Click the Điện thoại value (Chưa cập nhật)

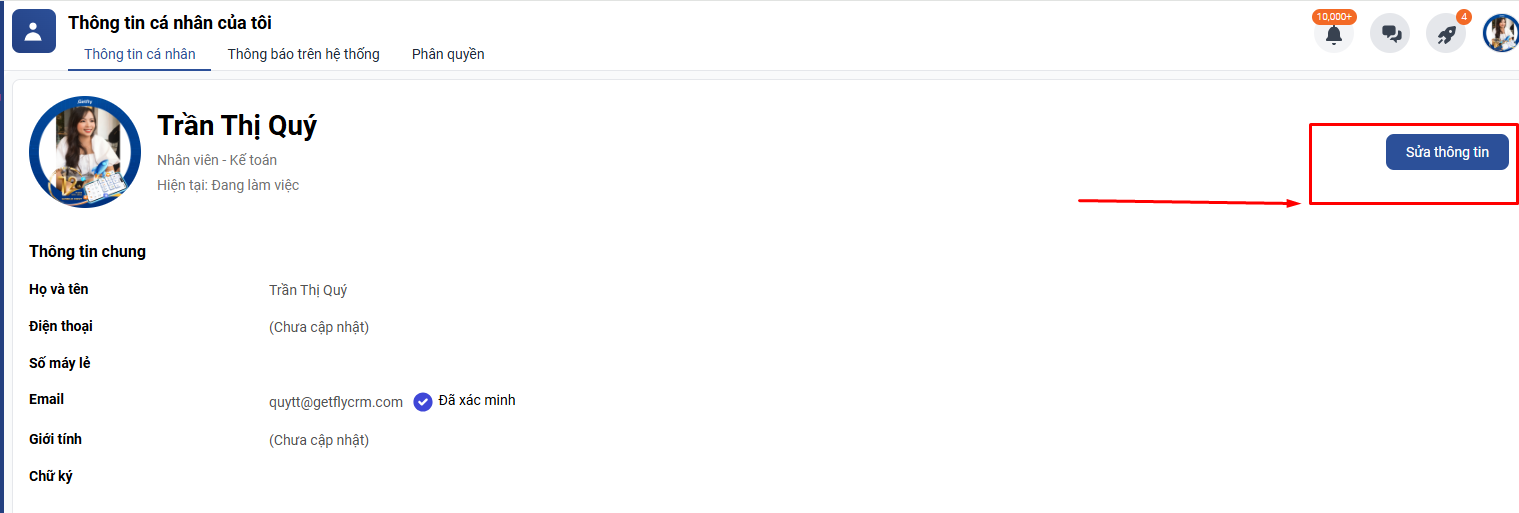point(319,327)
